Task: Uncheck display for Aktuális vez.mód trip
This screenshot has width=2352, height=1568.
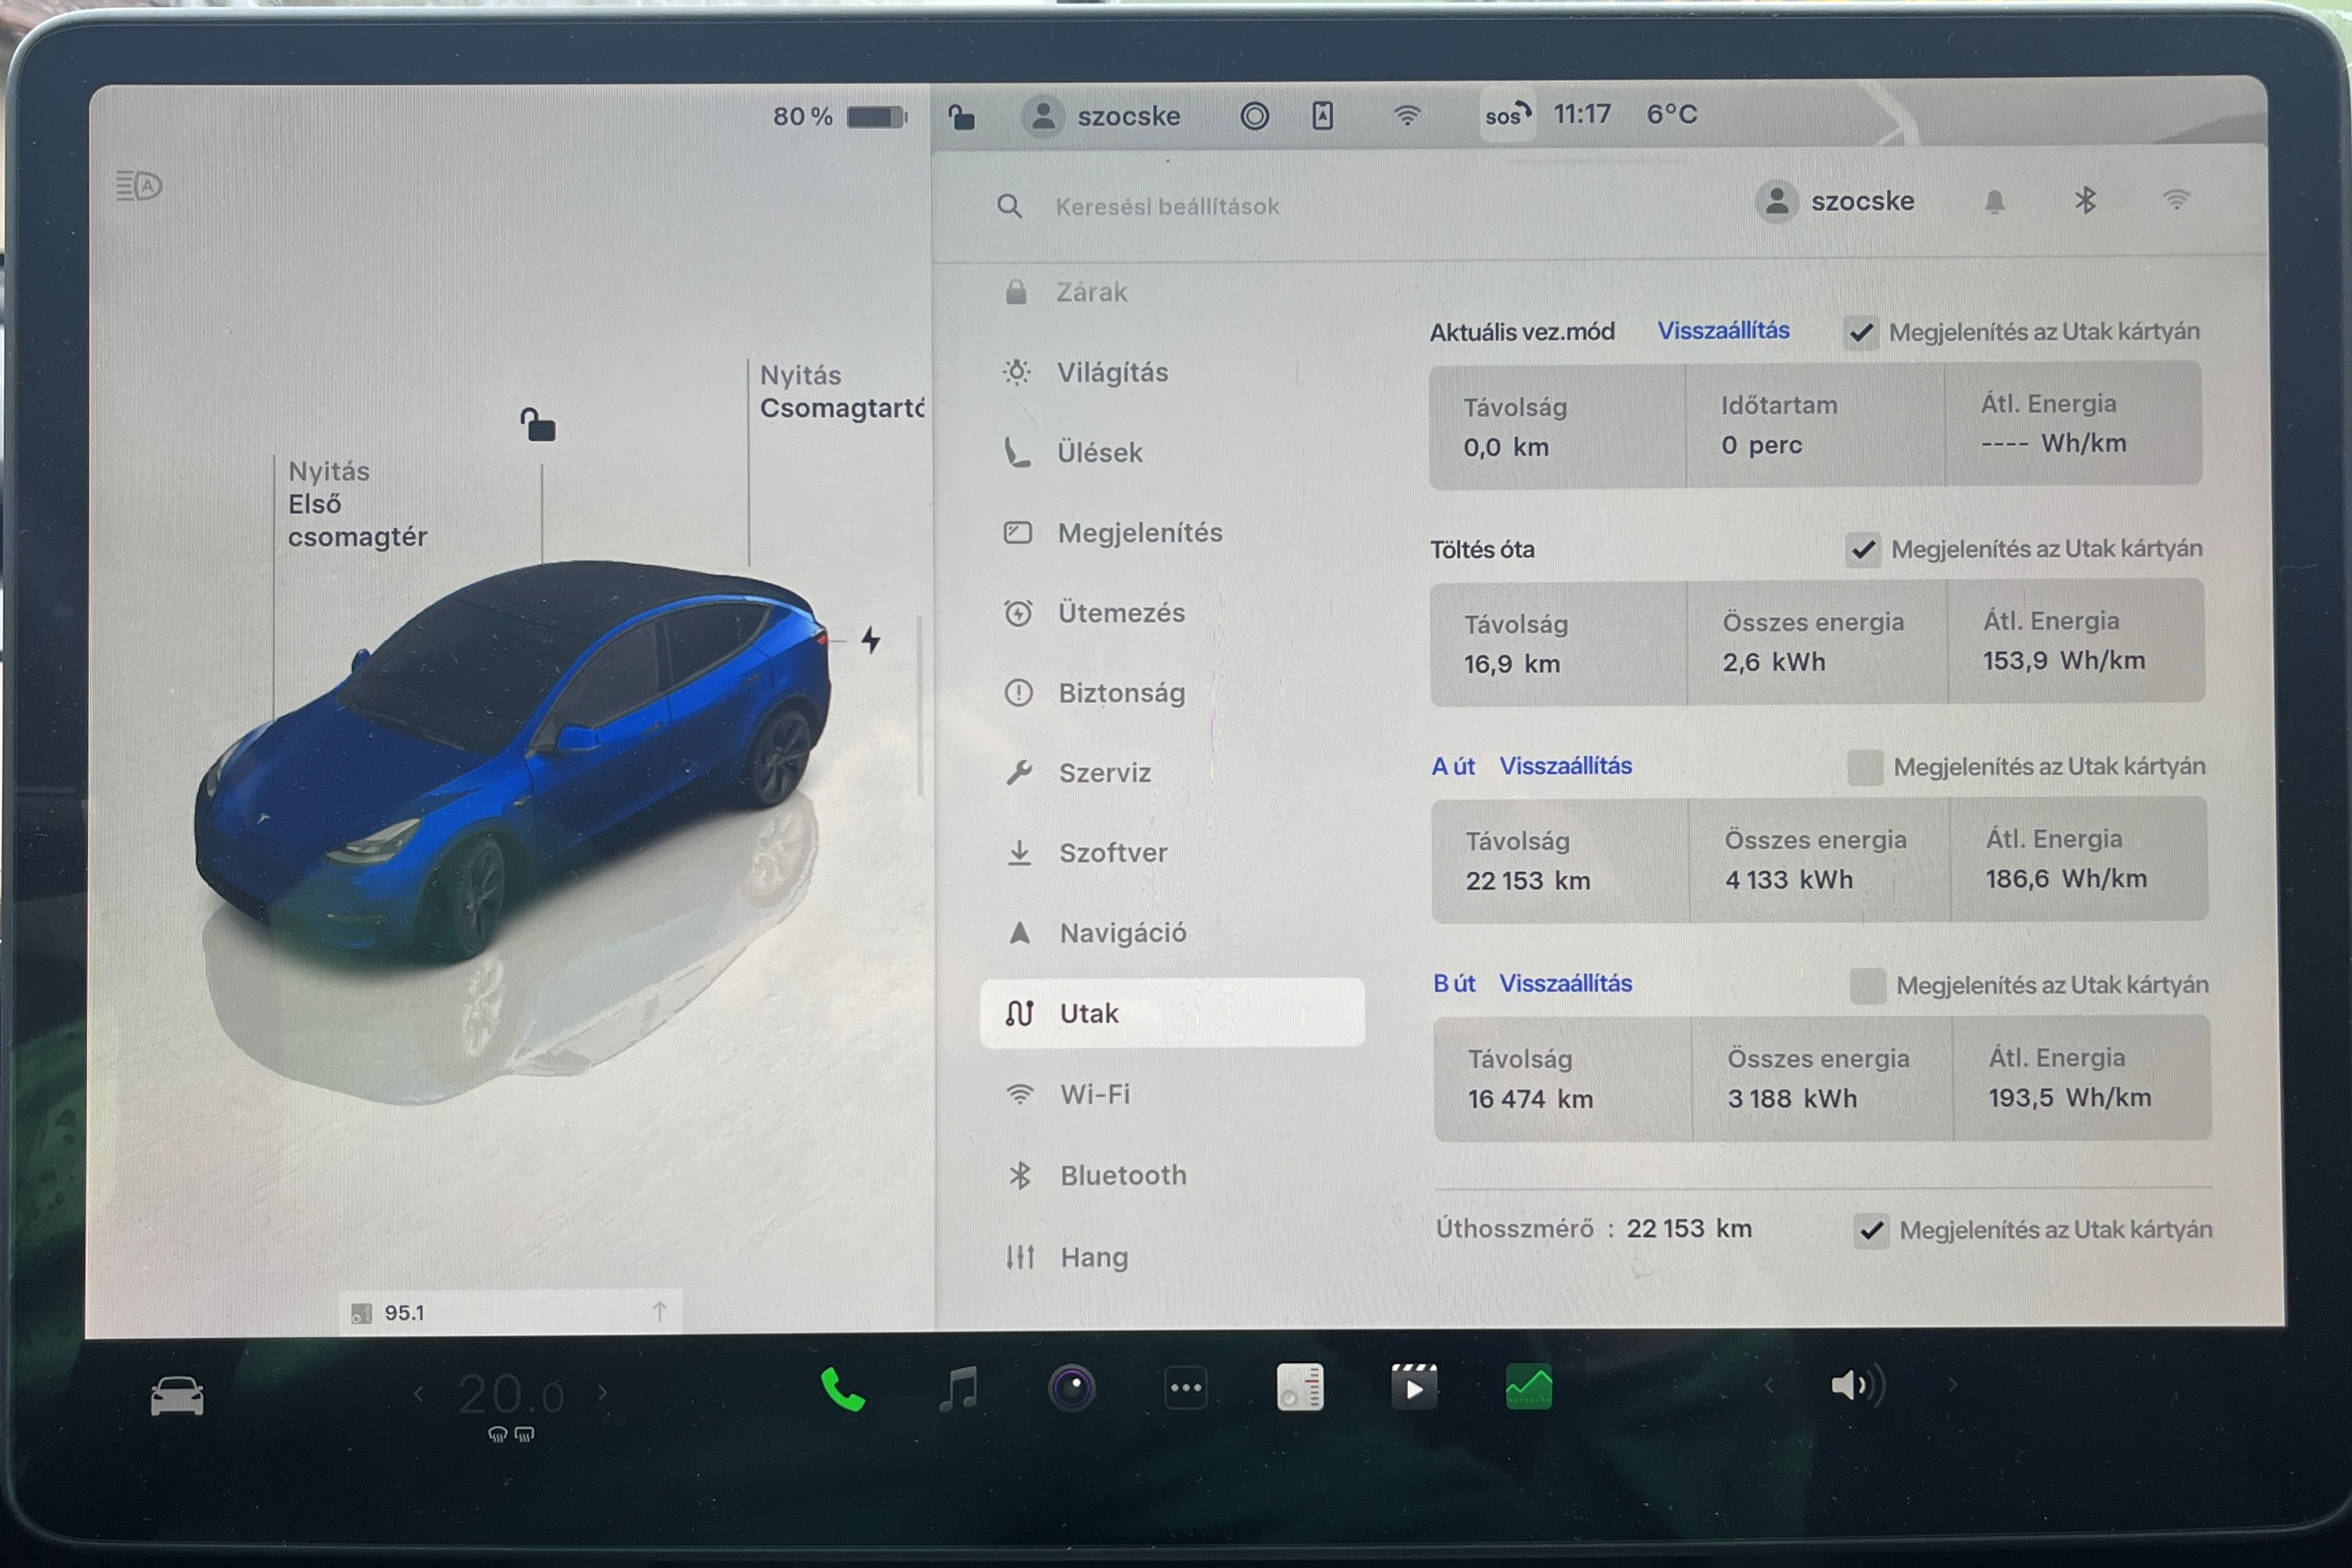Action: pyautogui.click(x=1861, y=332)
